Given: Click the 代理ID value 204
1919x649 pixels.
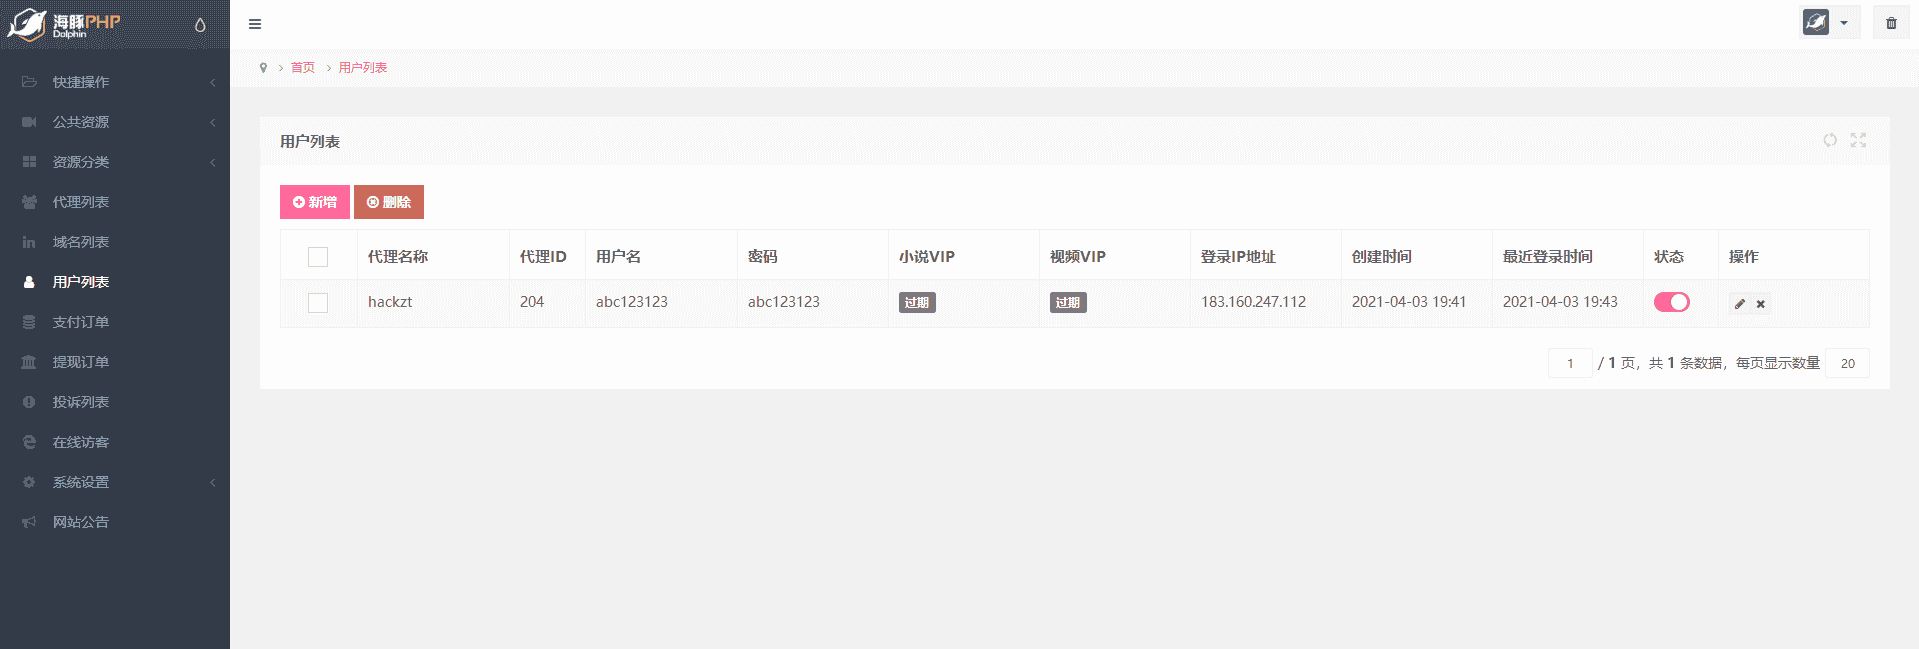Looking at the screenshot, I should [532, 302].
